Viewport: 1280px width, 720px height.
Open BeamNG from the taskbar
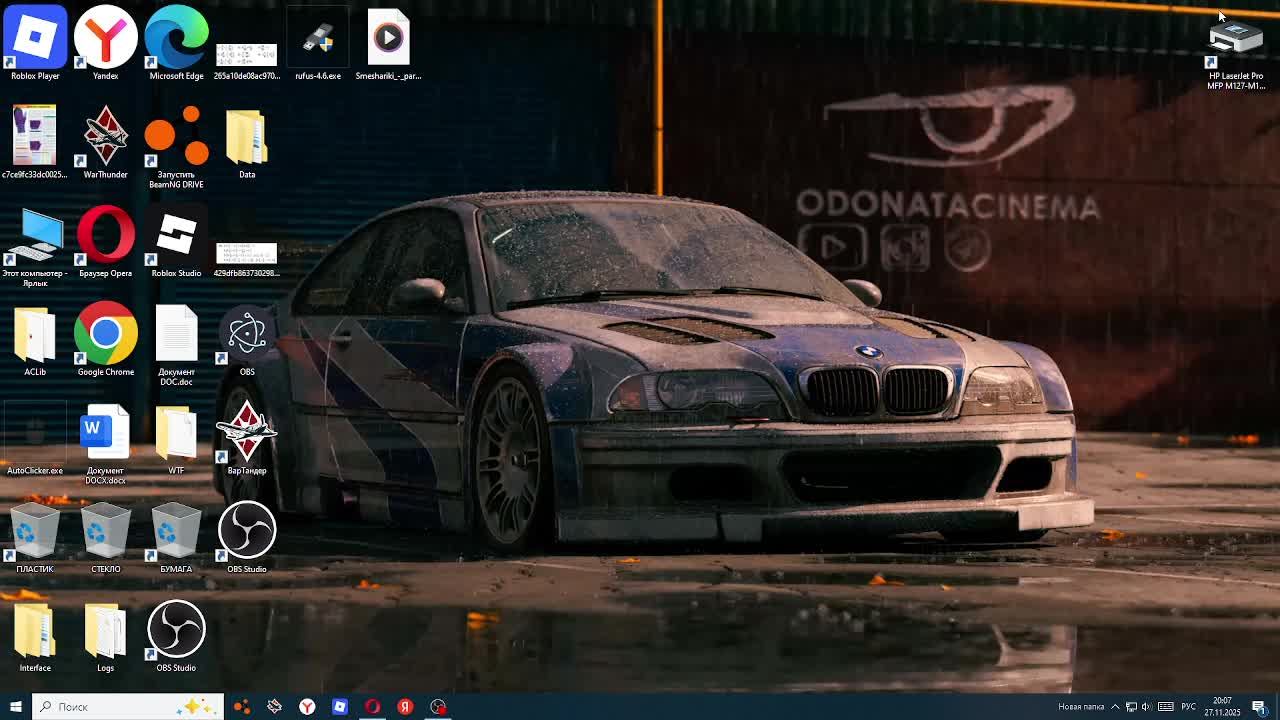tap(241, 706)
